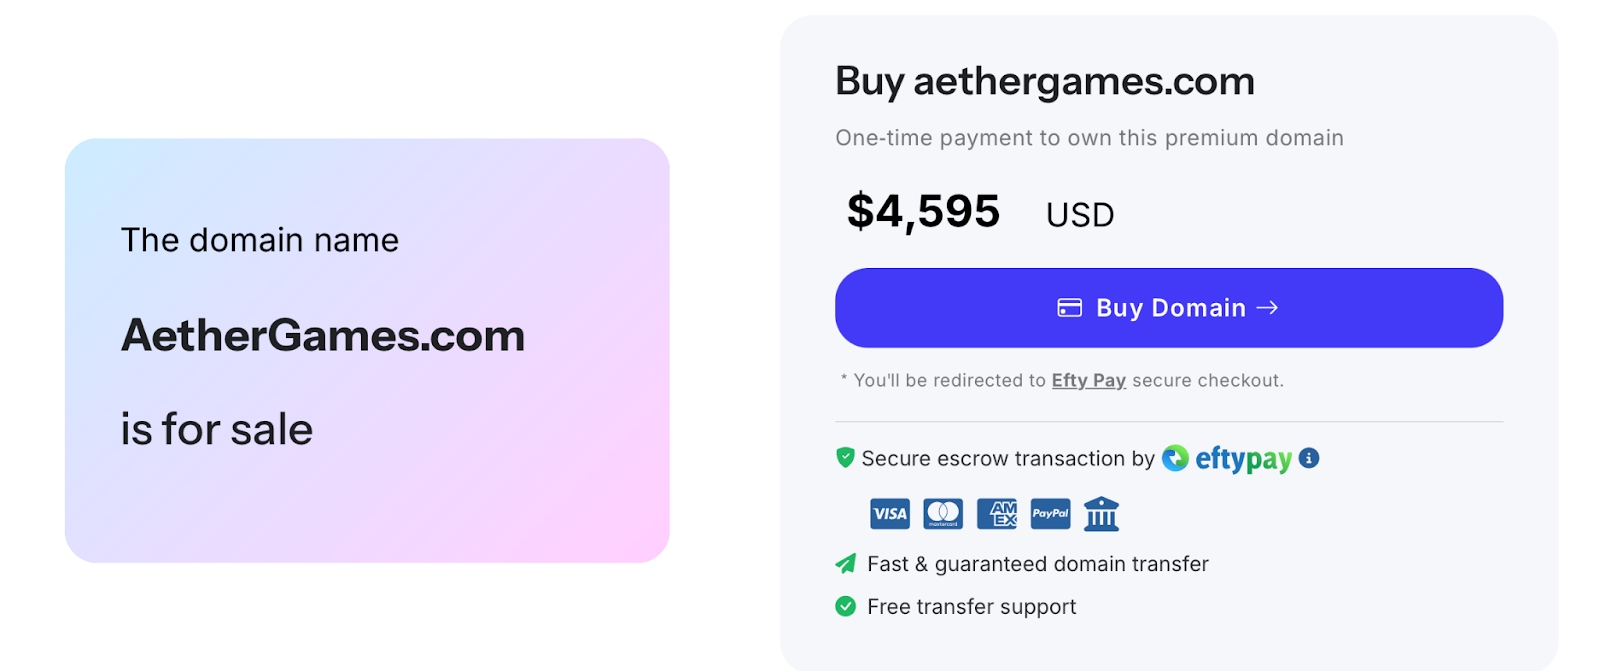Click the eftypay info icon
Screen dimensions: 1600x671
[1309, 458]
